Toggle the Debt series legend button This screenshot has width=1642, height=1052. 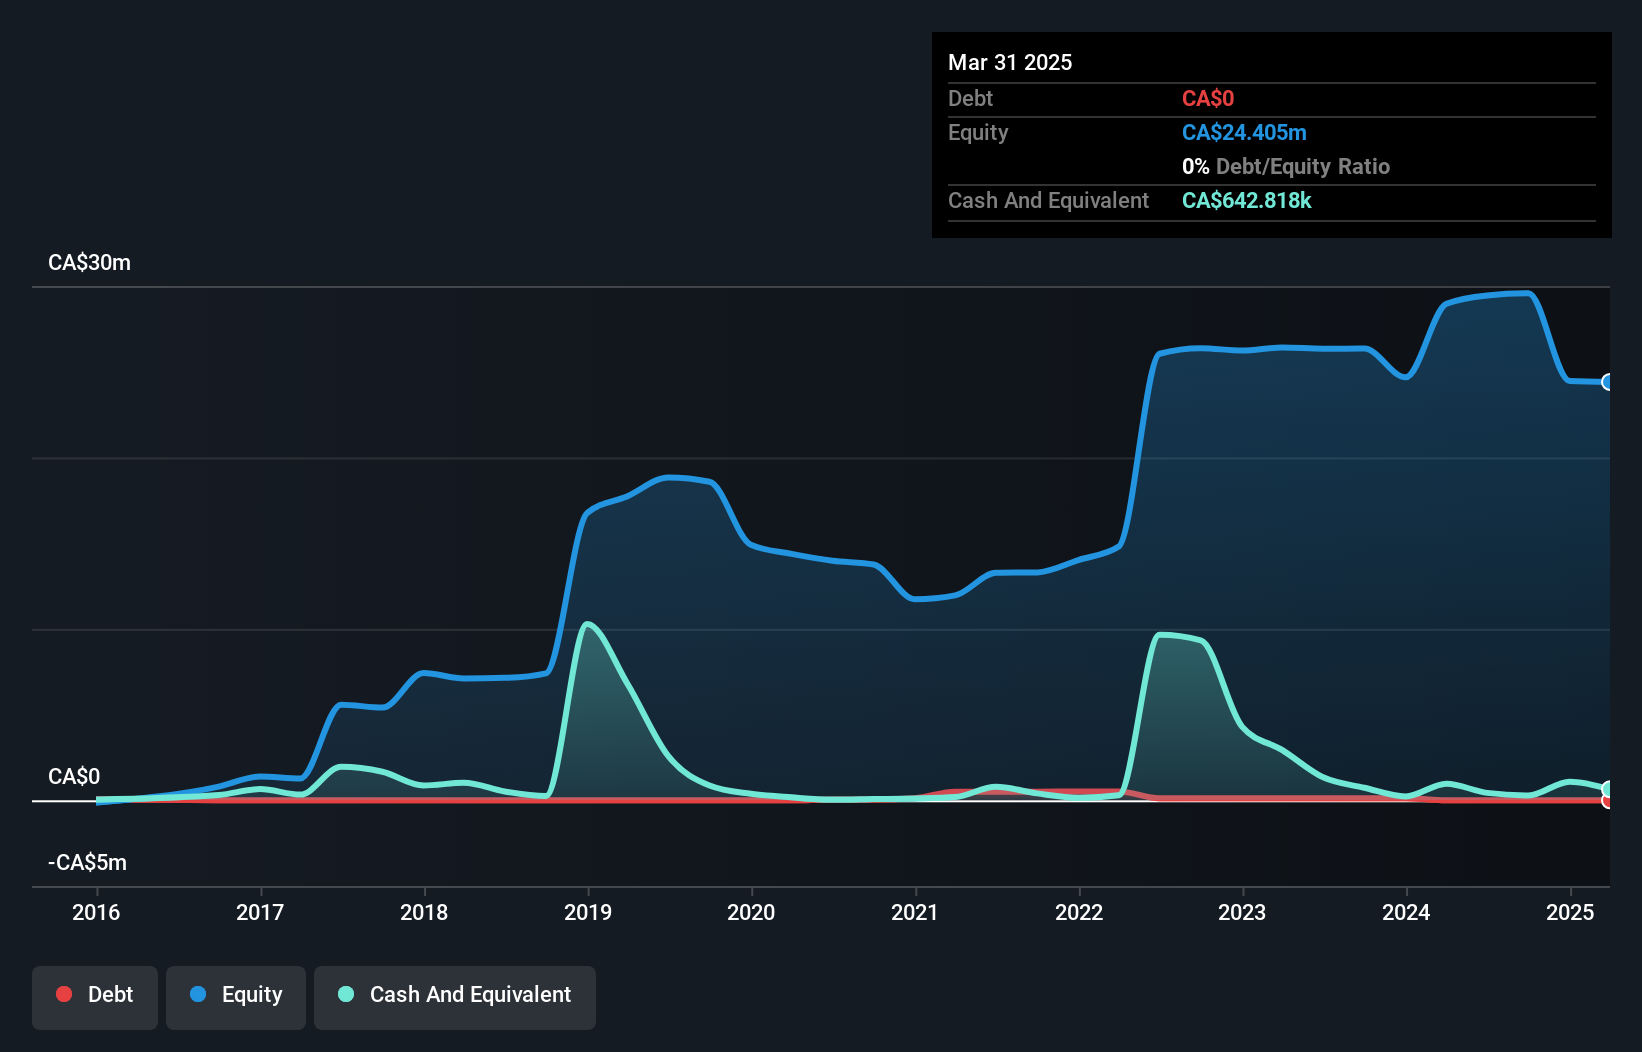point(95,997)
